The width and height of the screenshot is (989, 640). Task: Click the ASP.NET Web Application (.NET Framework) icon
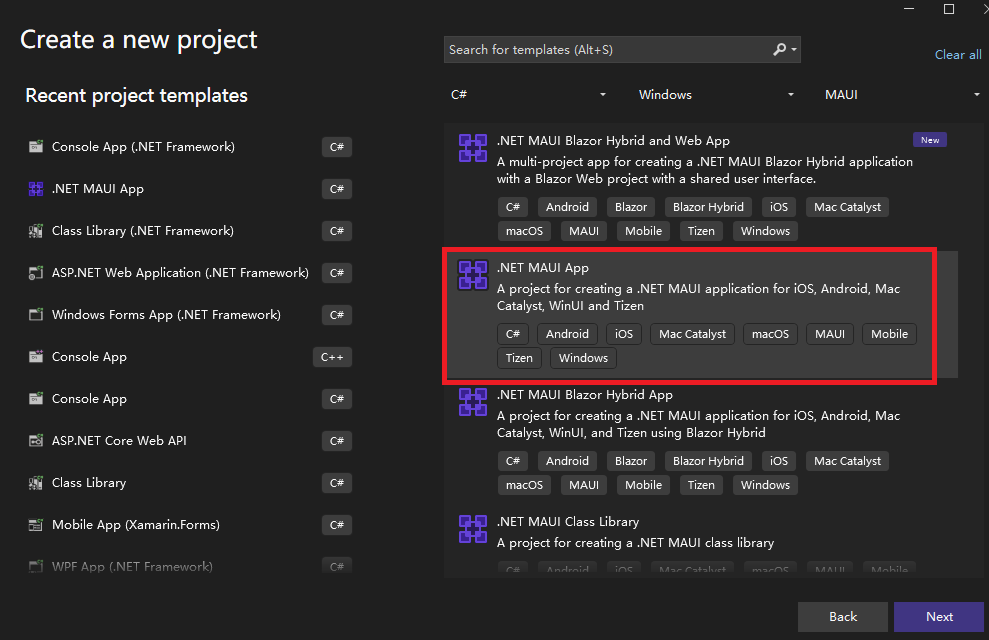point(36,273)
